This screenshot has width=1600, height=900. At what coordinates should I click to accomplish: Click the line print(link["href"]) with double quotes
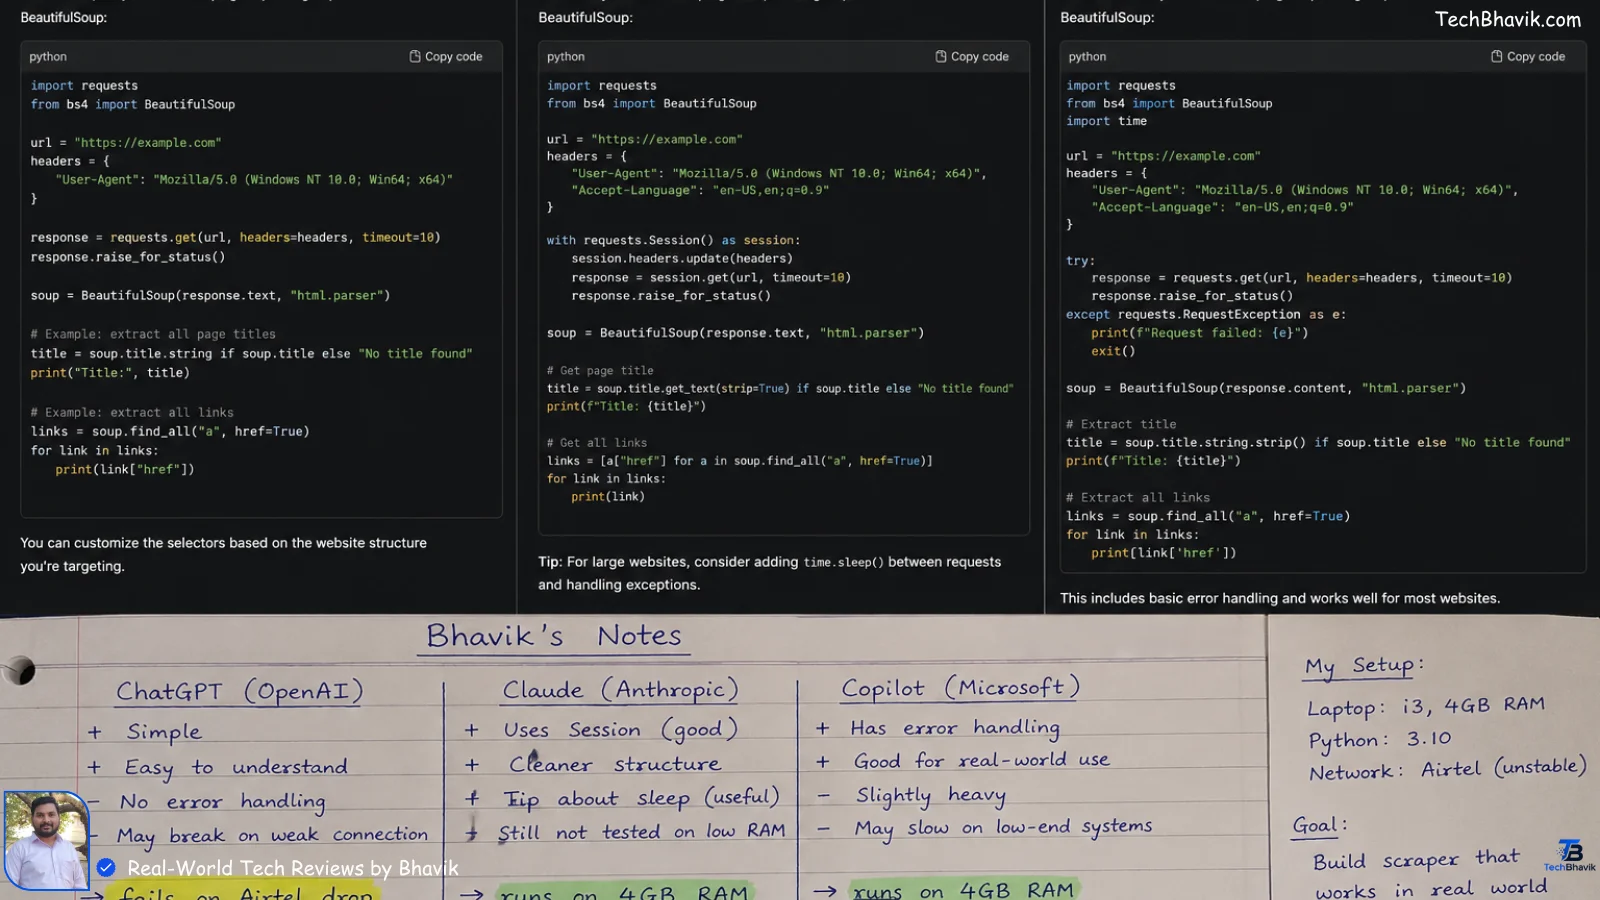tap(125, 469)
